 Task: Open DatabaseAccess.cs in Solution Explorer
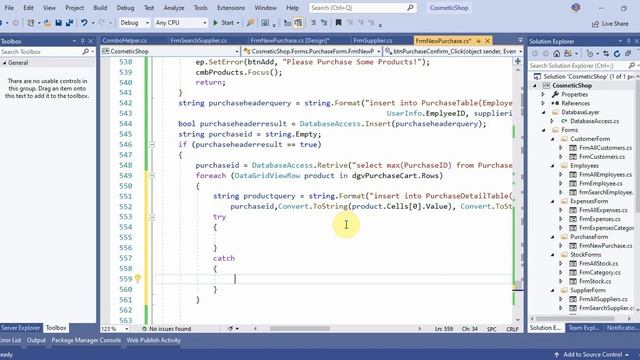tap(594, 121)
